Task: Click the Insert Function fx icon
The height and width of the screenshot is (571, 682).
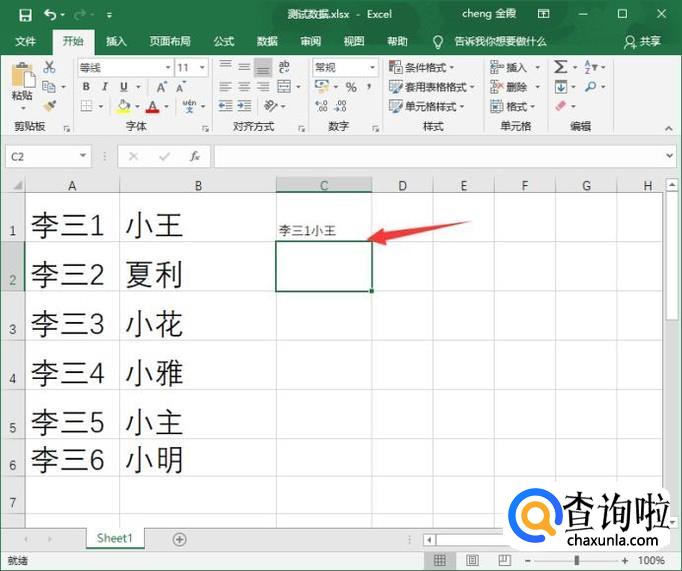Action: point(195,157)
